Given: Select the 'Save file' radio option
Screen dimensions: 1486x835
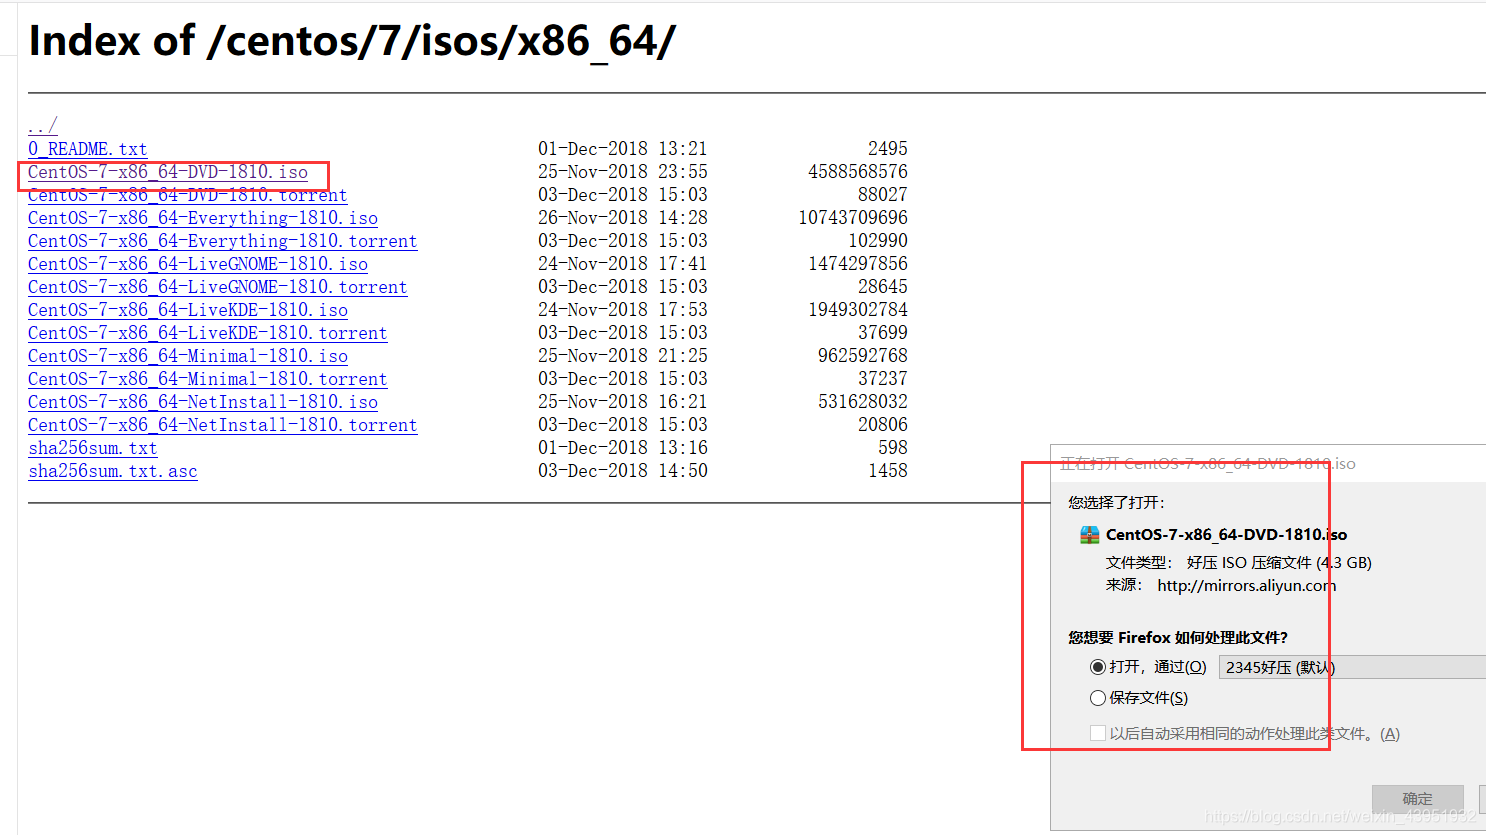Looking at the screenshot, I should pos(1098,698).
